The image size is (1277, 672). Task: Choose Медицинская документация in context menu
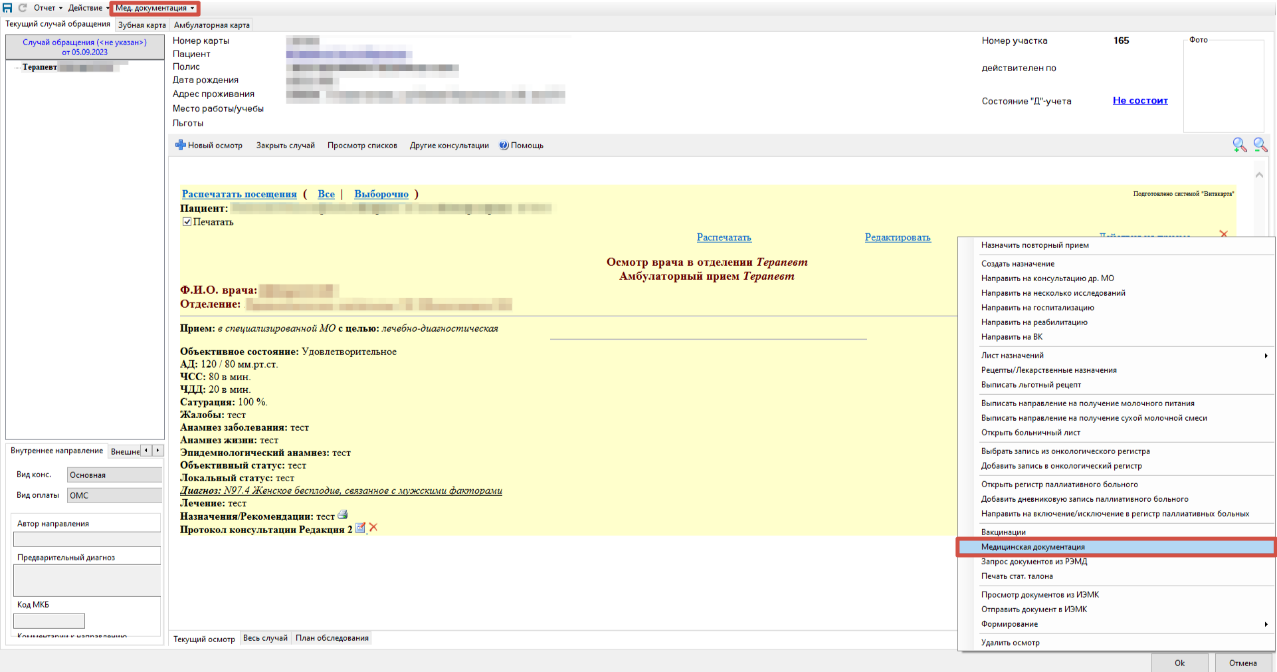(x=1116, y=547)
